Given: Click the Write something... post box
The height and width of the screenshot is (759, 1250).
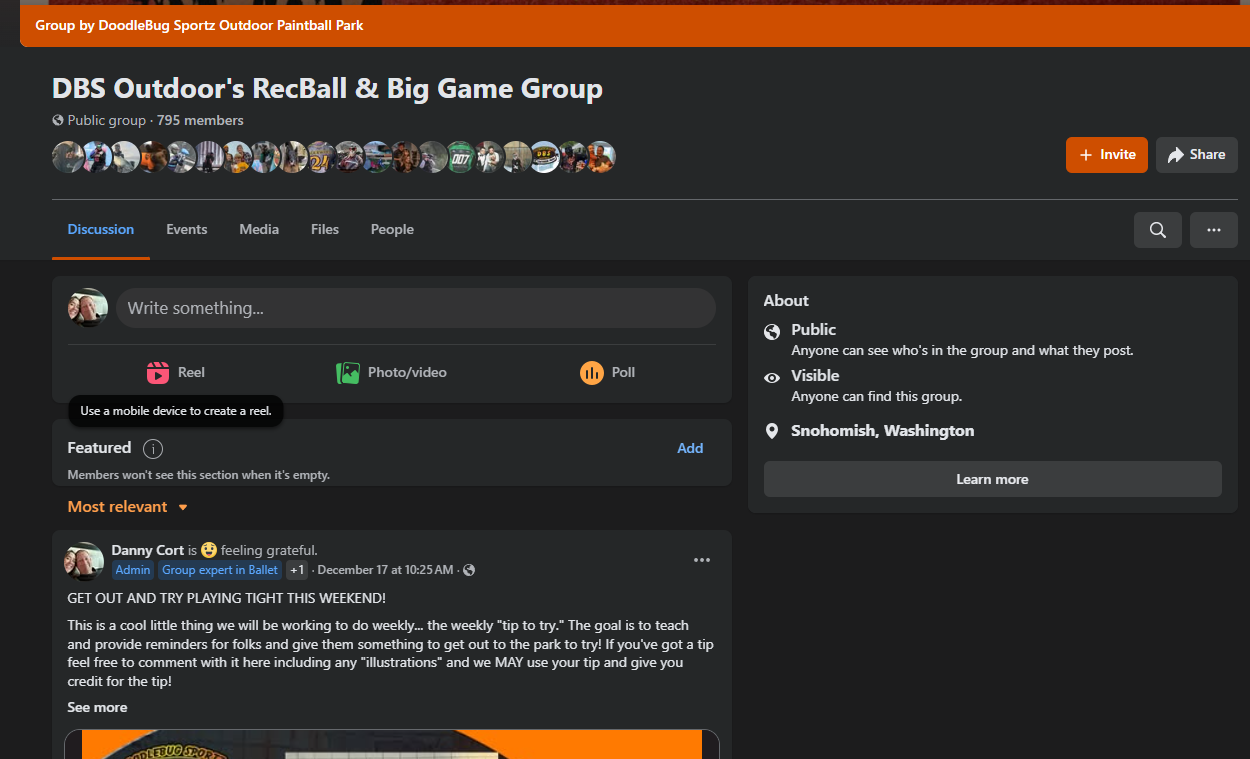Looking at the screenshot, I should pyautogui.click(x=416, y=308).
